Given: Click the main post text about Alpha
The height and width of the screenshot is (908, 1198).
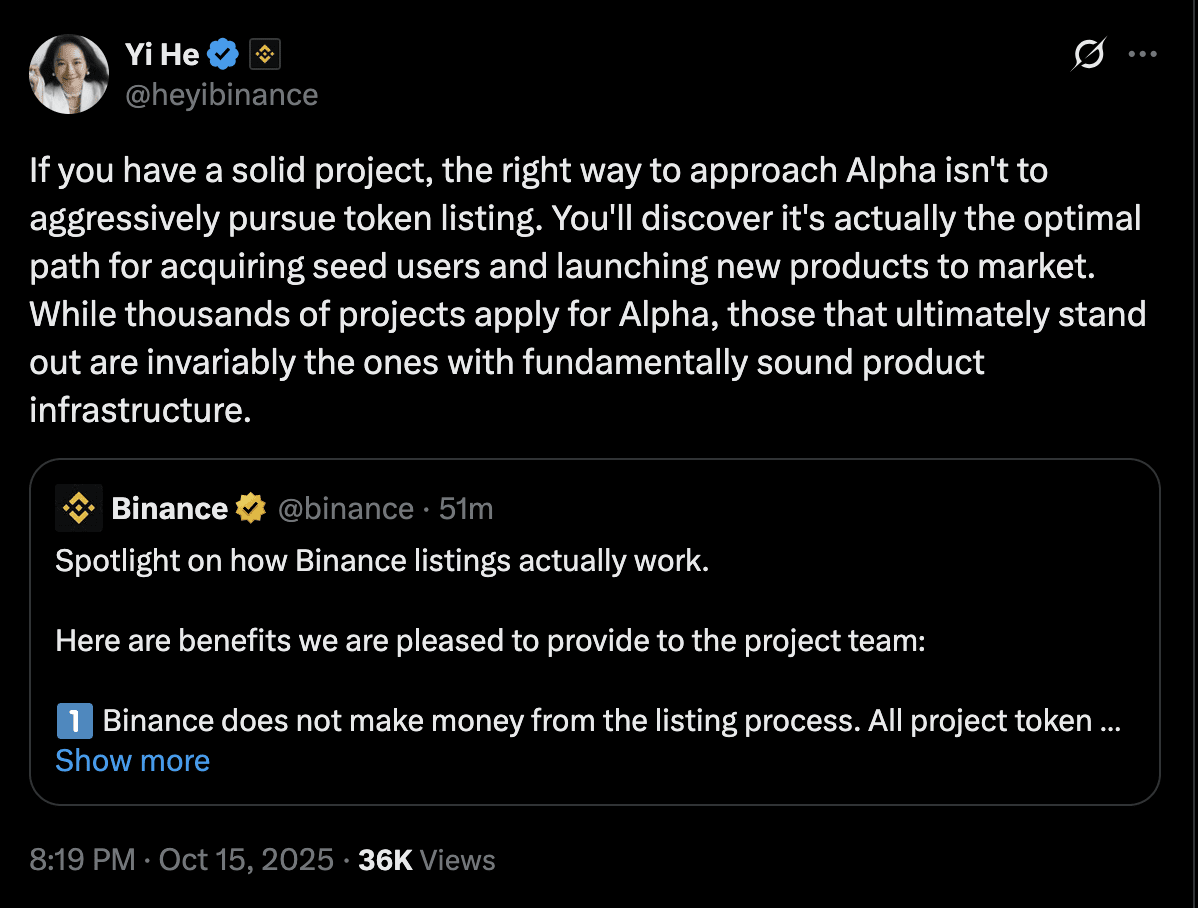Looking at the screenshot, I should [x=588, y=290].
